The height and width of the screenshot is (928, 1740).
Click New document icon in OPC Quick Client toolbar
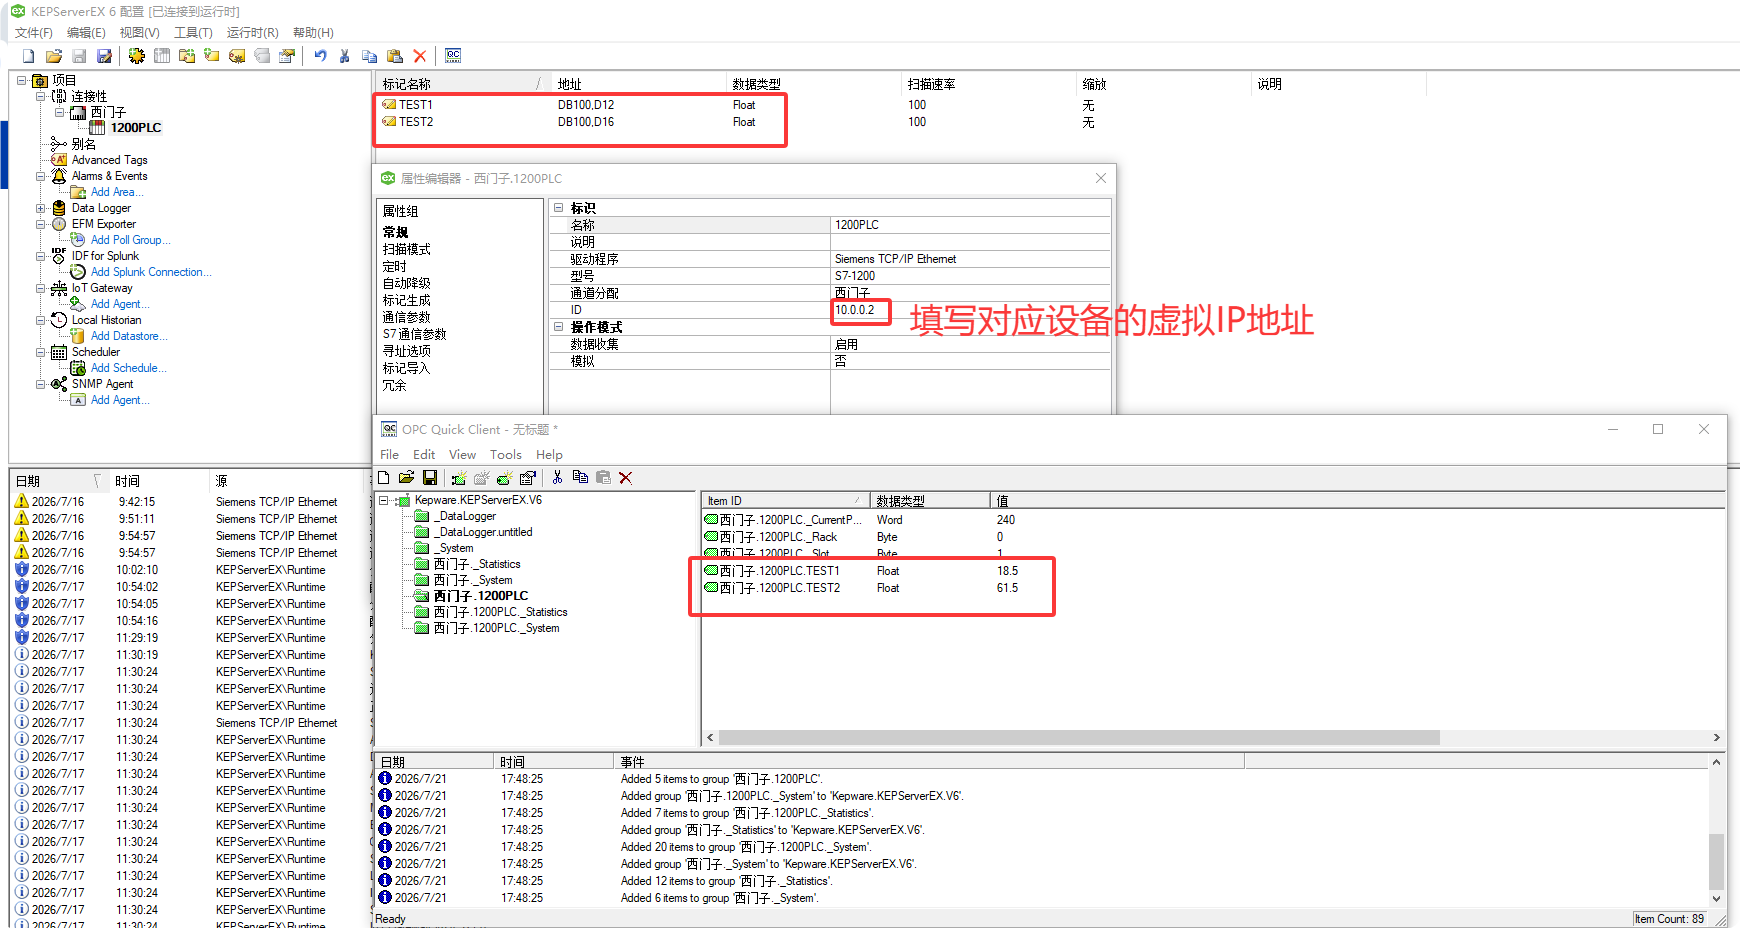coord(383,478)
